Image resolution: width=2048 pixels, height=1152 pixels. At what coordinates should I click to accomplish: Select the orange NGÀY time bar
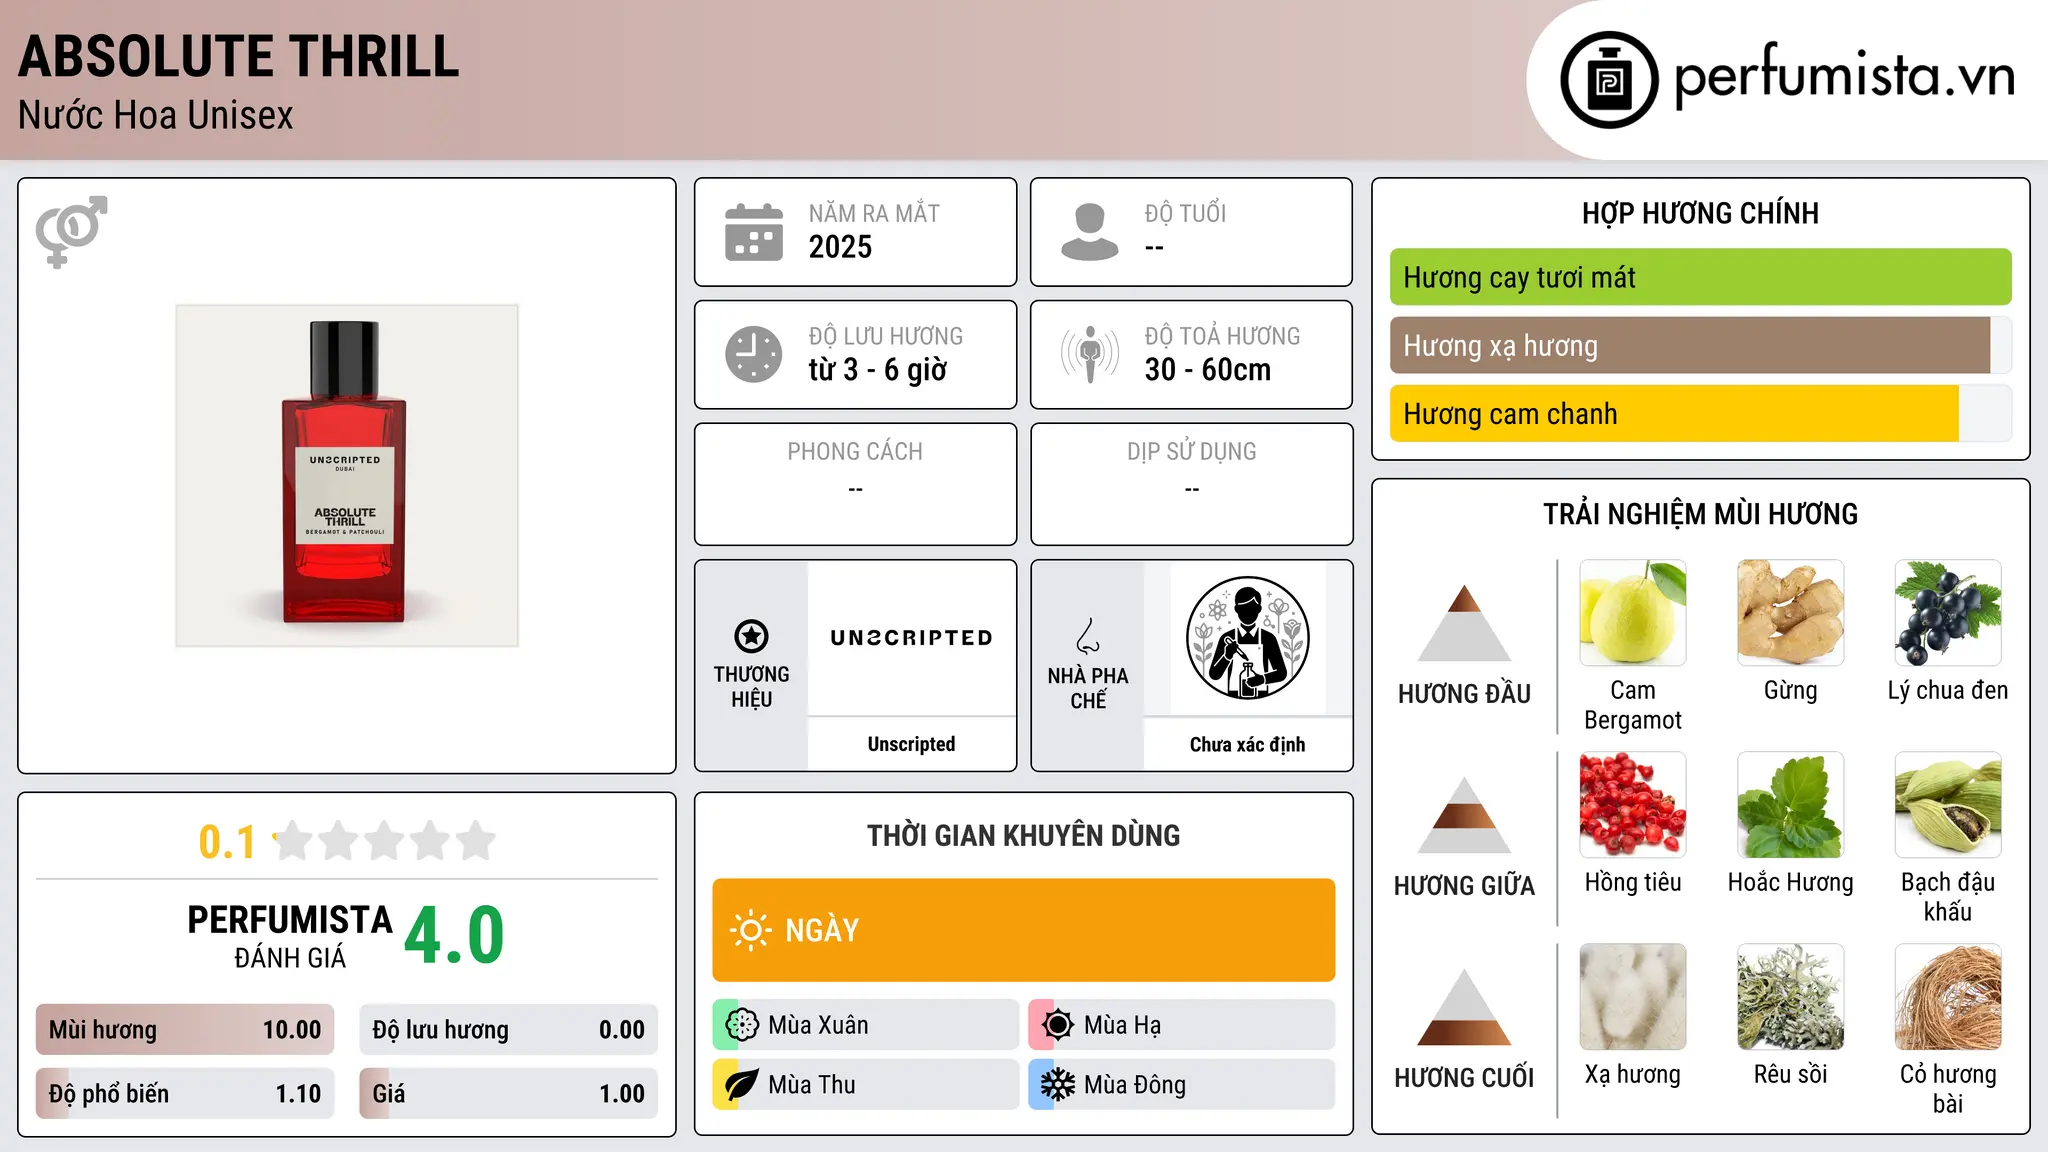pos(1024,930)
